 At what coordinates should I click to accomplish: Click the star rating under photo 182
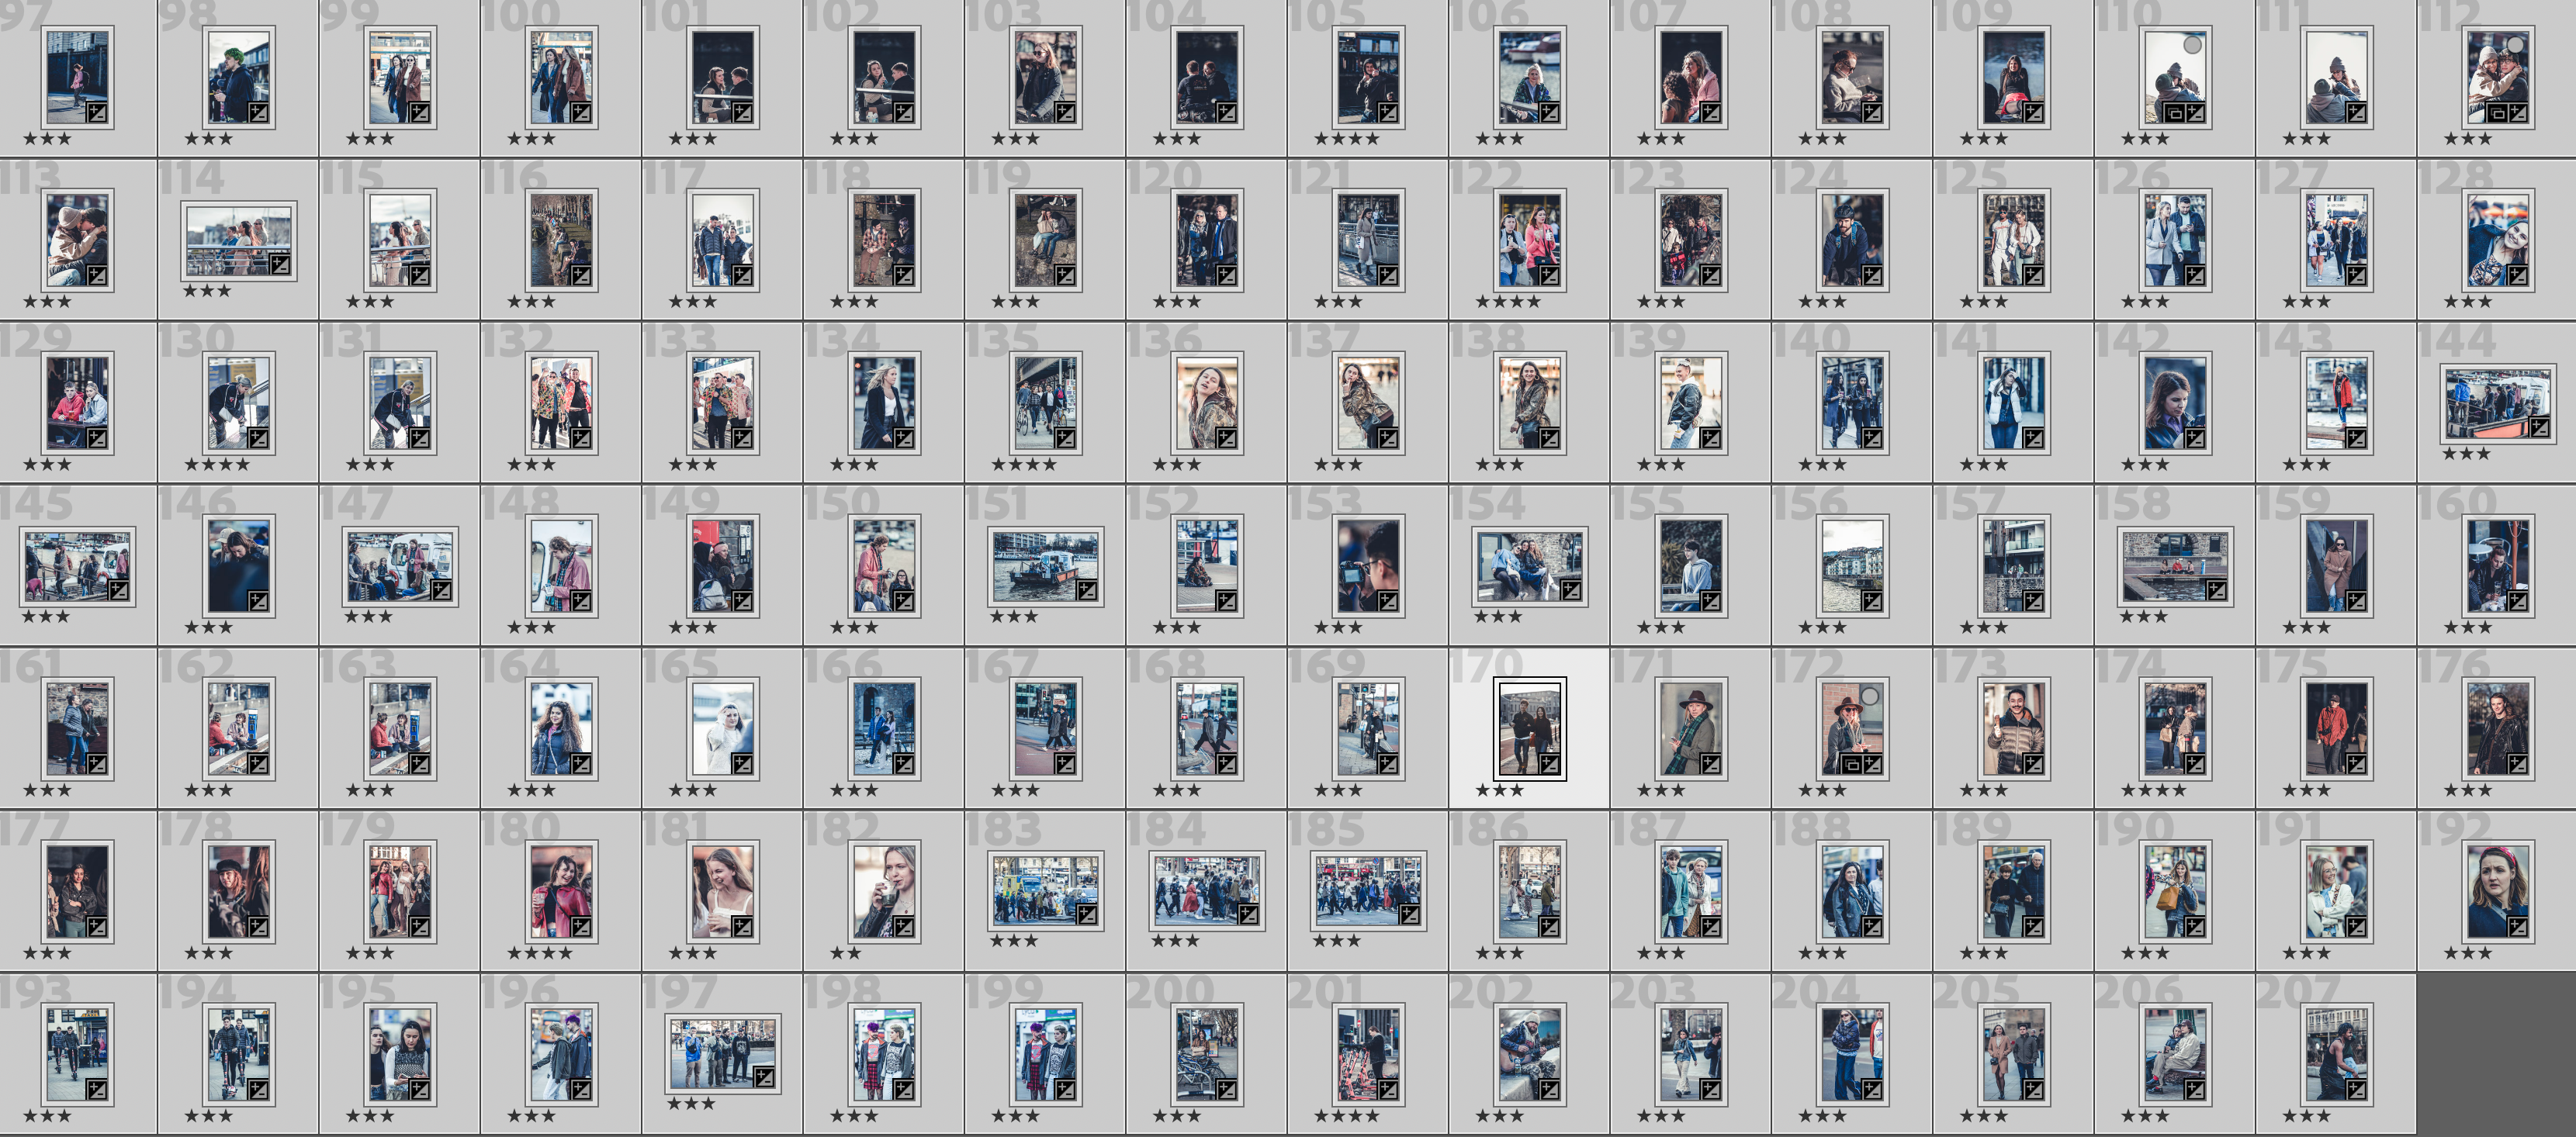tap(845, 953)
